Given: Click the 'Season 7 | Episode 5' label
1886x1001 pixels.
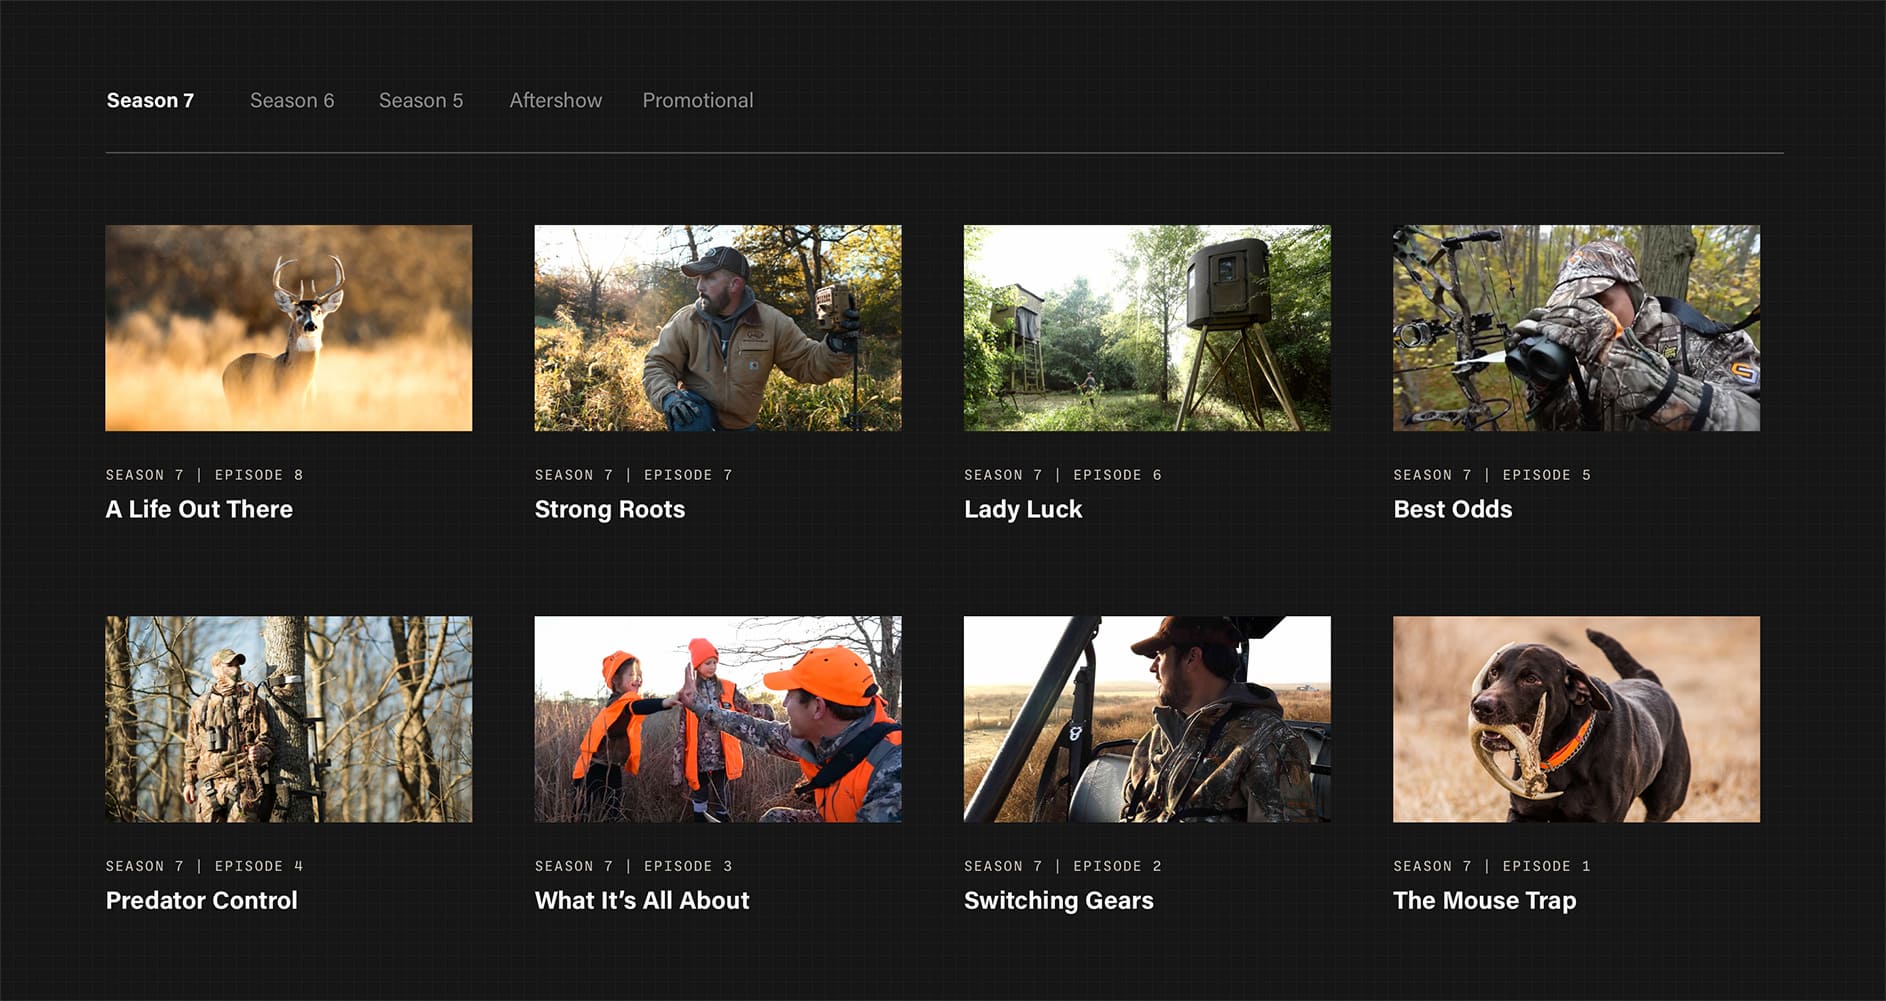Looking at the screenshot, I should [x=1492, y=475].
